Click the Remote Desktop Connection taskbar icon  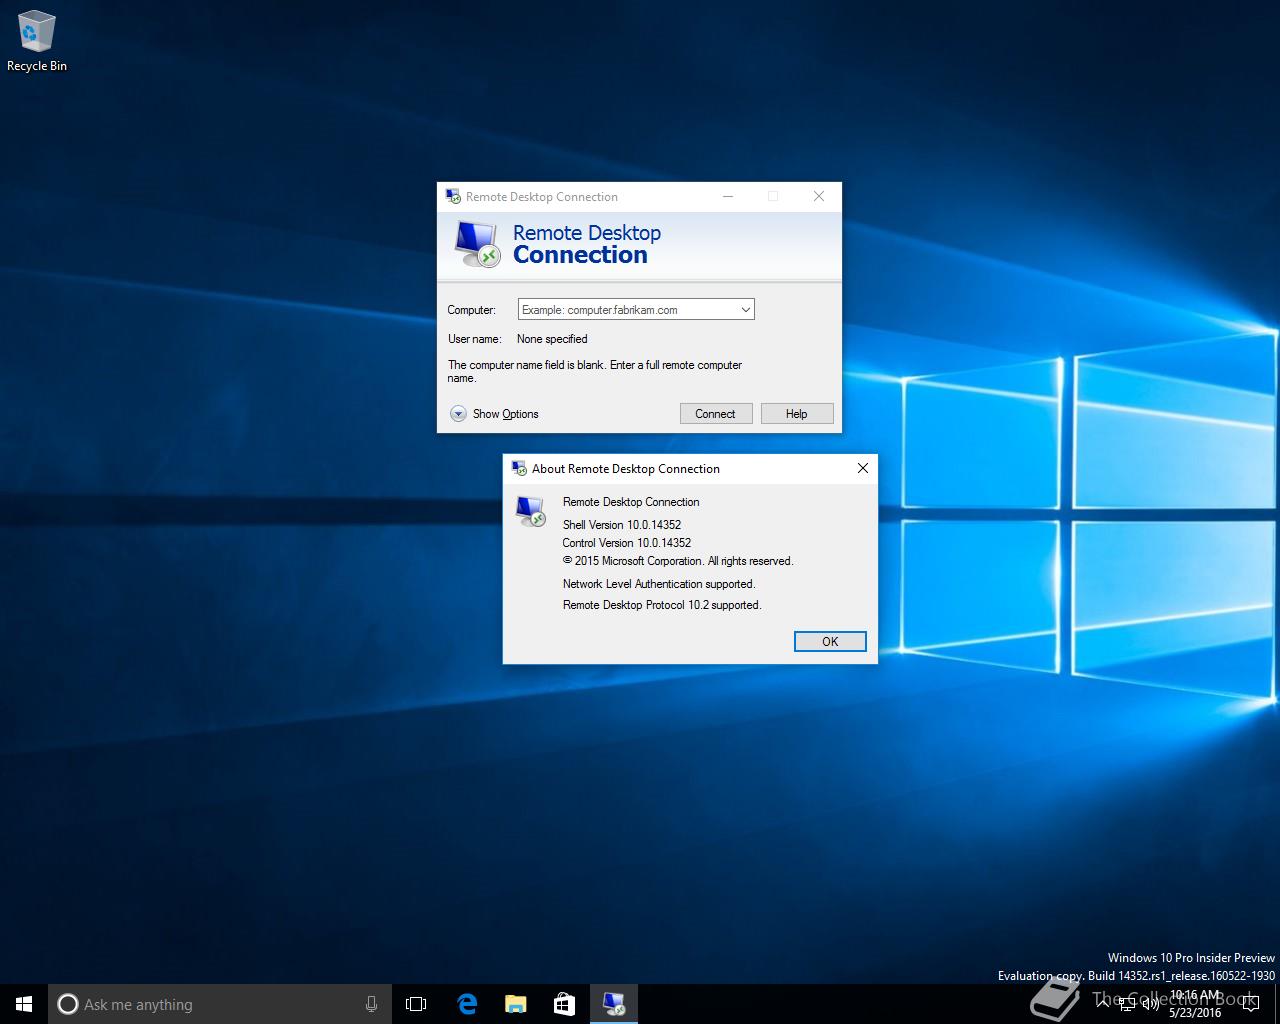click(613, 1004)
